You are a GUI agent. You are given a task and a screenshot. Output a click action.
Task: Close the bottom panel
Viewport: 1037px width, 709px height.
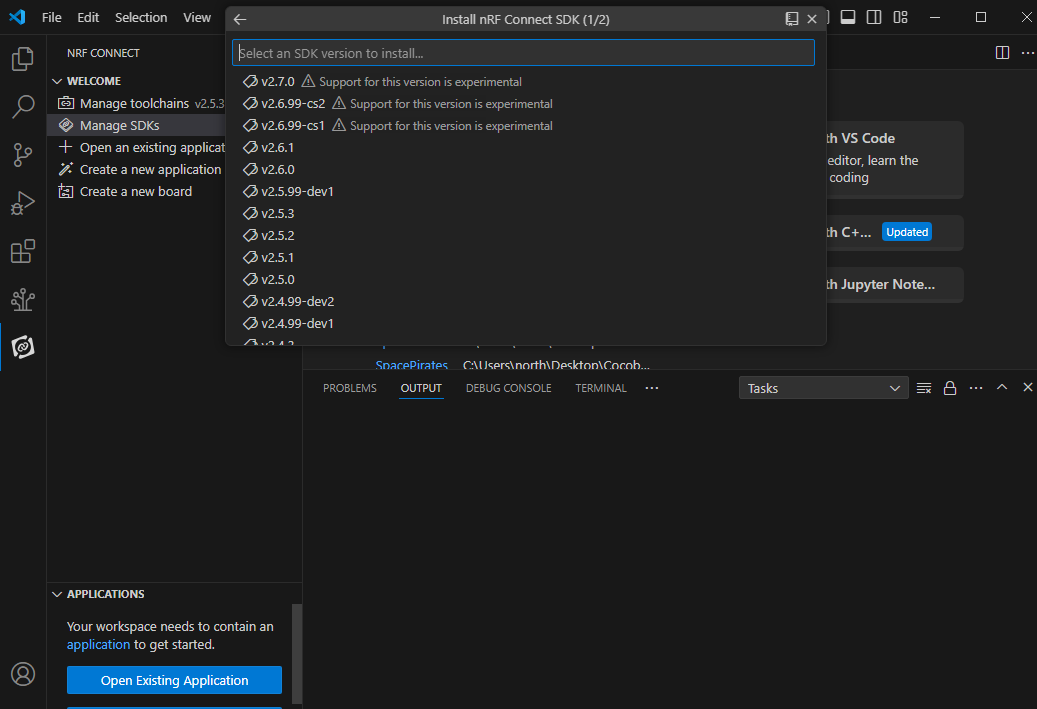pos(1027,388)
